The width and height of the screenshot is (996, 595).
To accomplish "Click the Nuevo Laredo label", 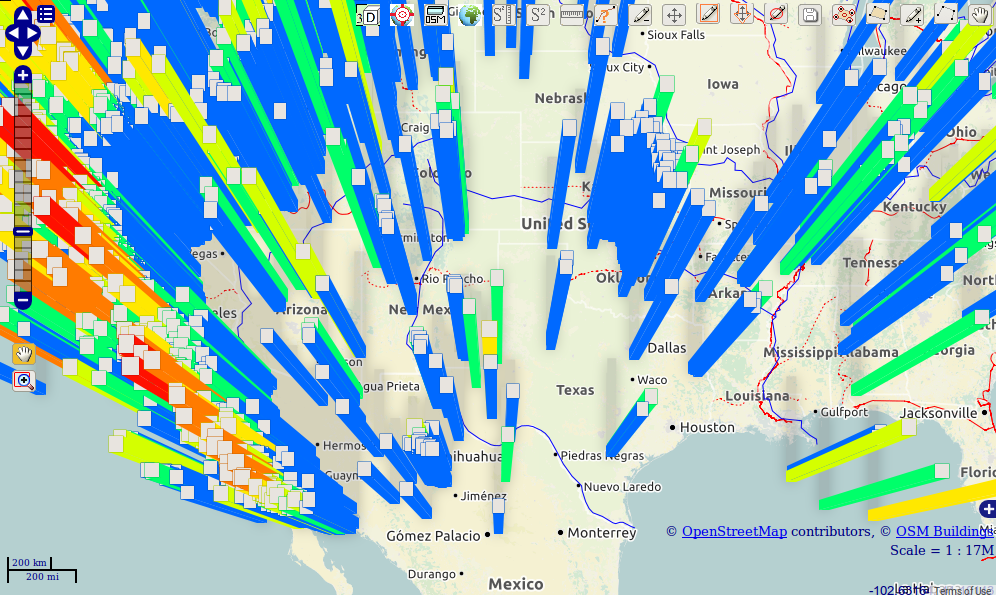I will pos(622,487).
